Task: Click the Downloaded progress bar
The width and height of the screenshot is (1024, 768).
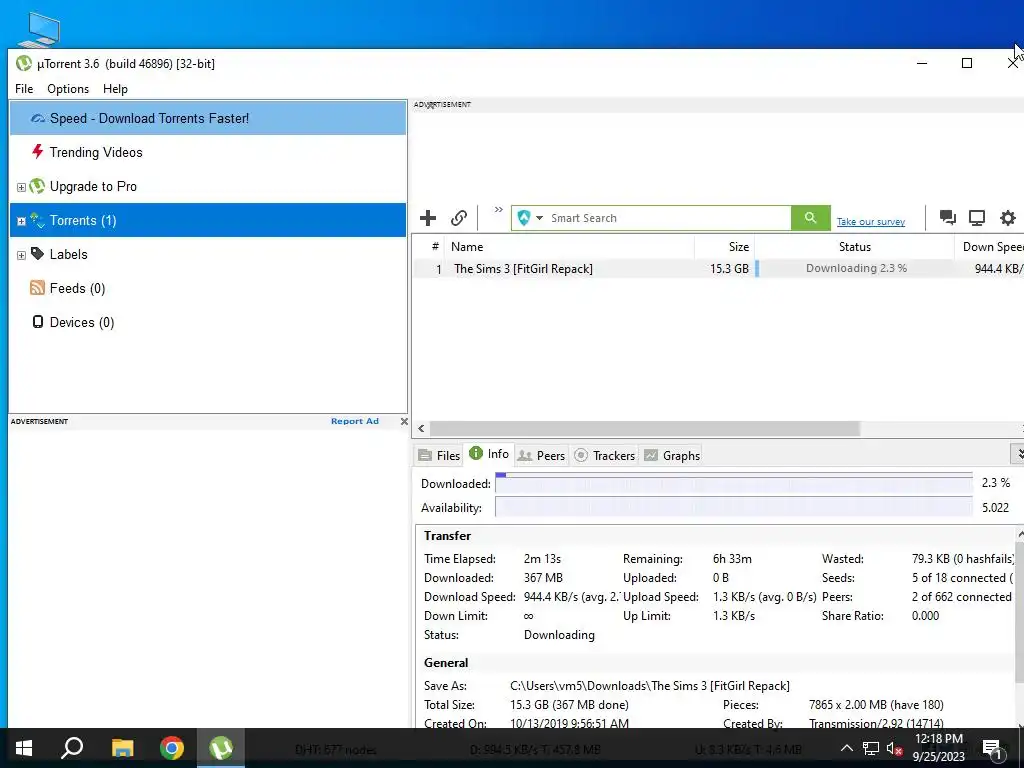Action: tap(734, 484)
